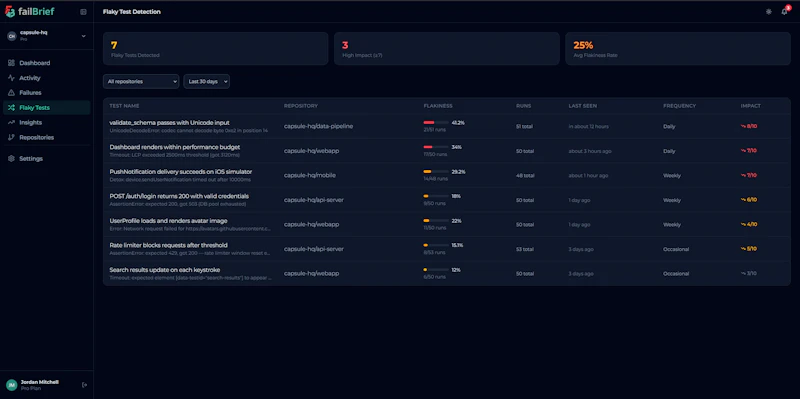Sort by Runs column header
This screenshot has height=399, width=800.
point(523,106)
